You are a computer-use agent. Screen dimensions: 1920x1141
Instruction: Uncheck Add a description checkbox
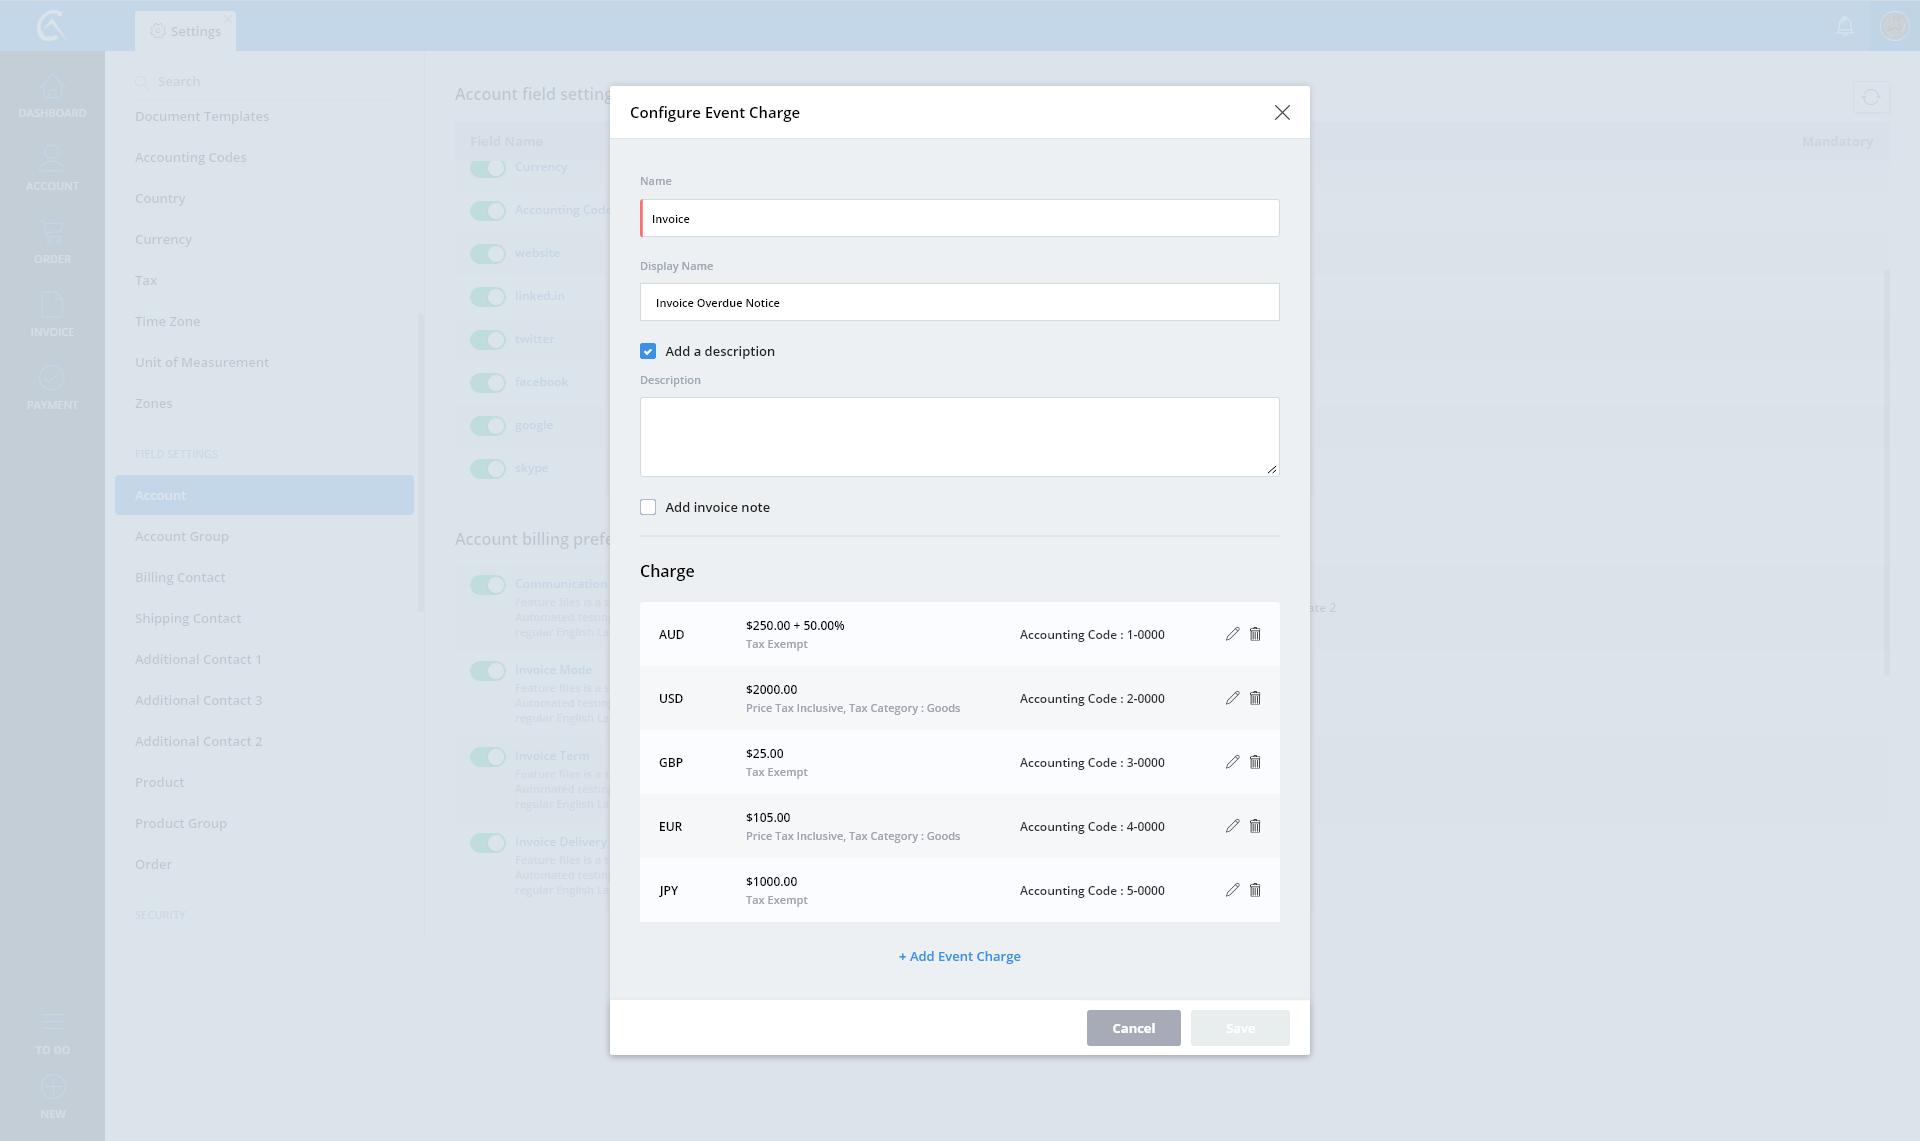[x=648, y=351]
